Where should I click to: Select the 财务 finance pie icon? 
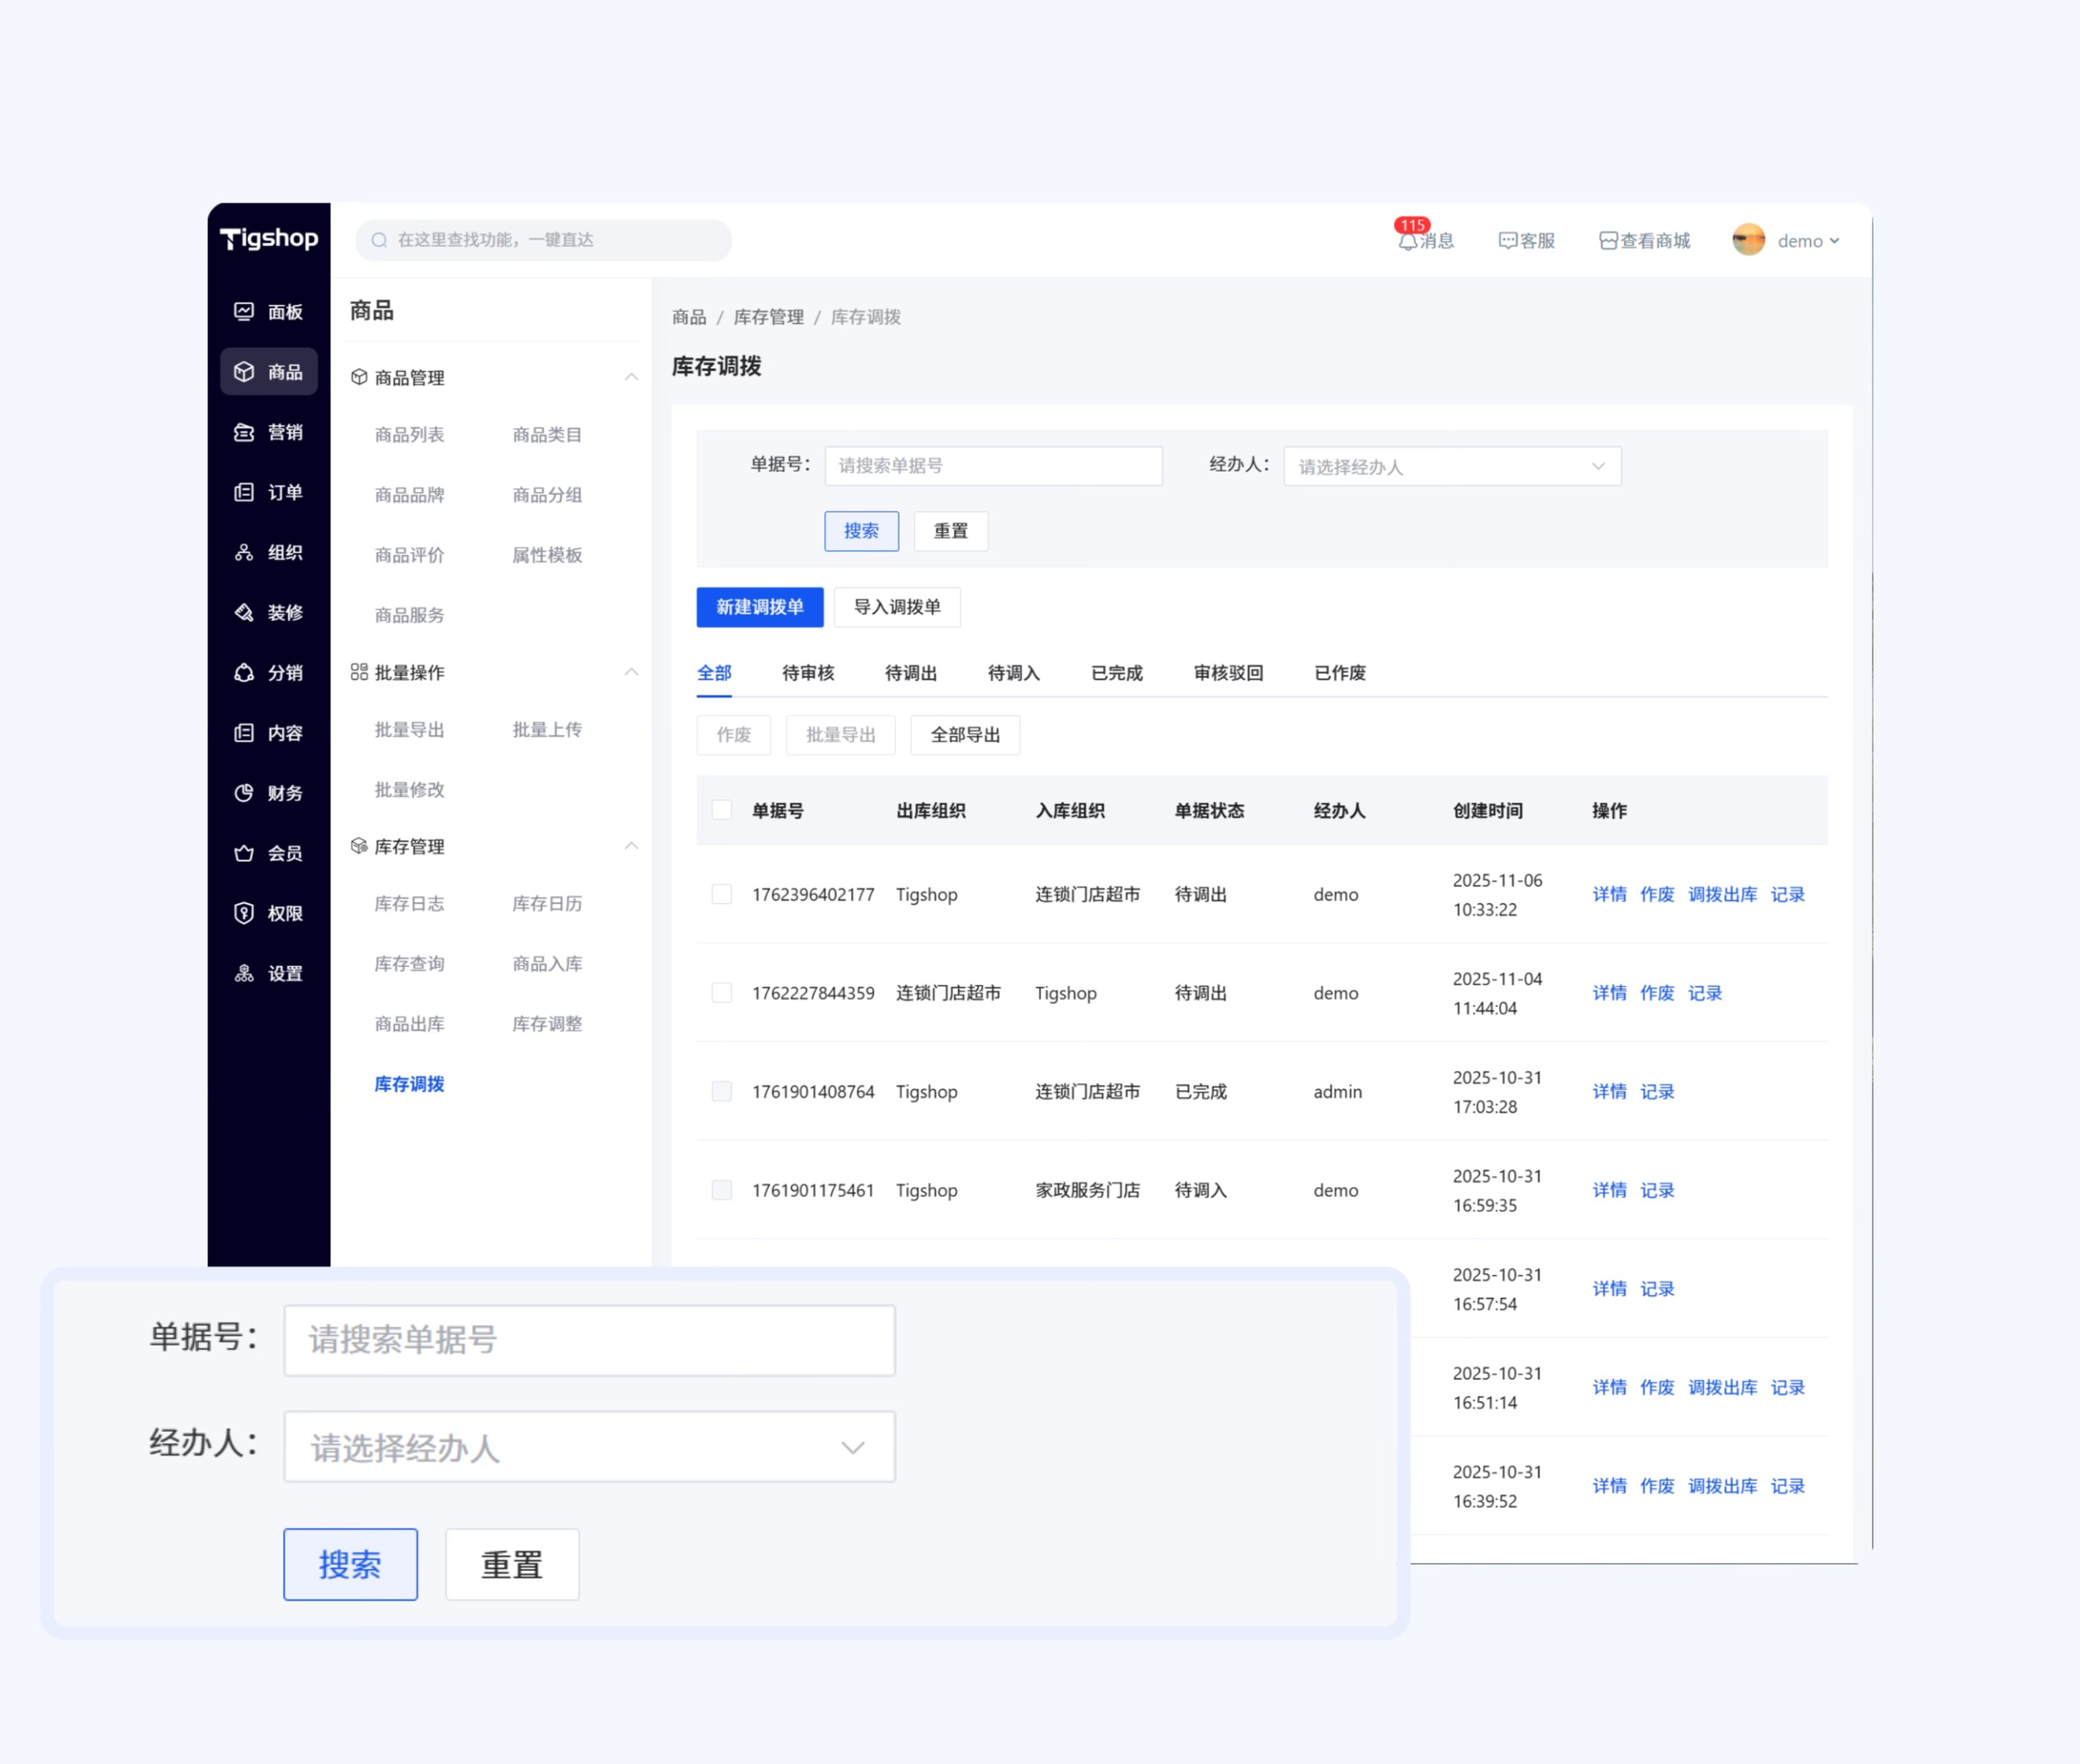tap(244, 793)
